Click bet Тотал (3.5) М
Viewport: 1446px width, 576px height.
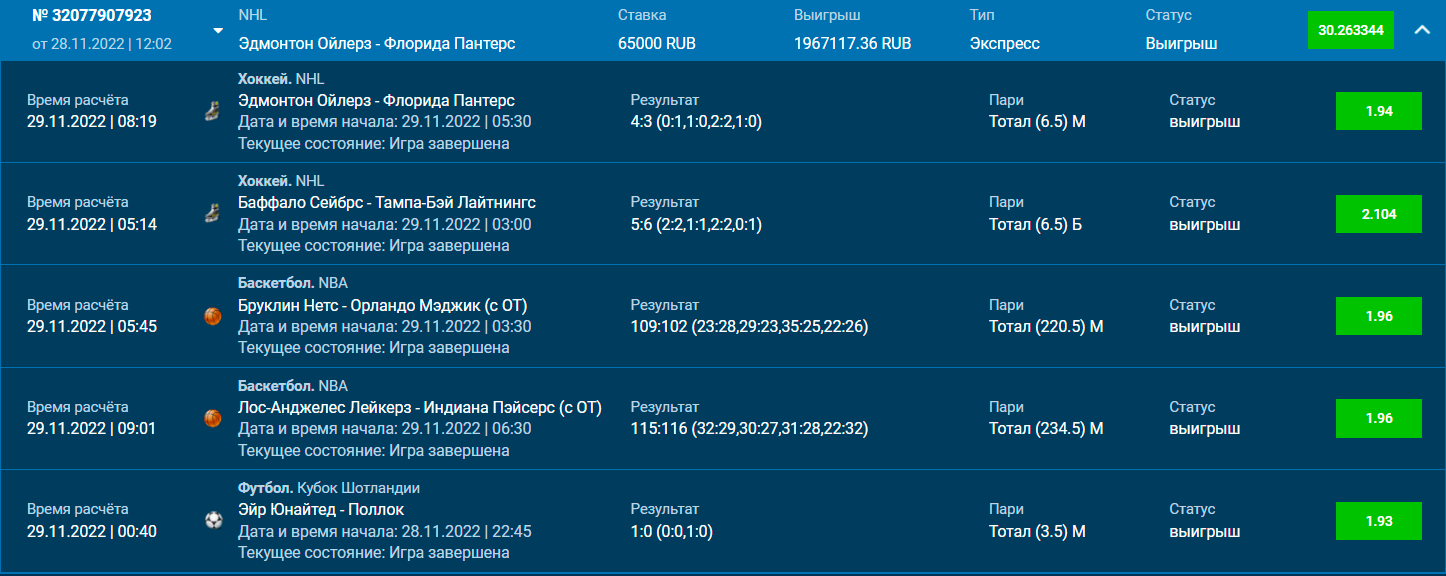[1037, 531]
